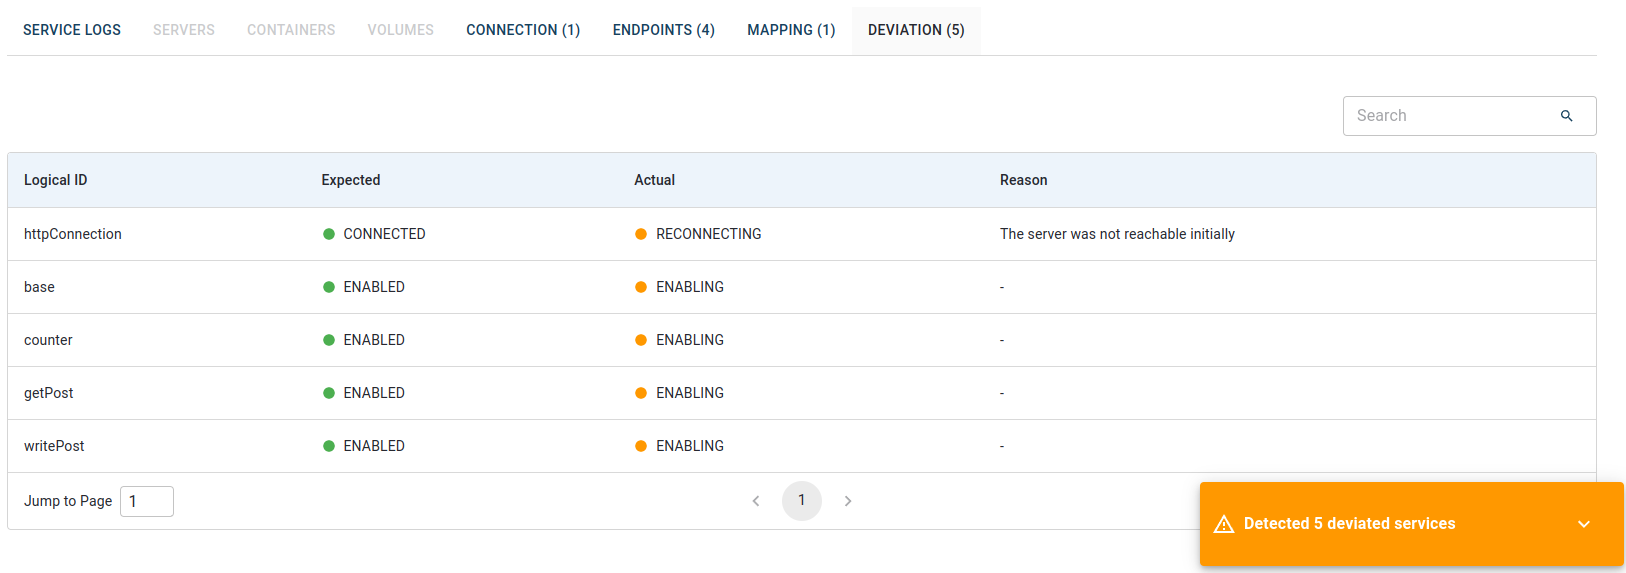Click the orange ENABLING dot for writePost
1626x573 pixels.
[641, 446]
